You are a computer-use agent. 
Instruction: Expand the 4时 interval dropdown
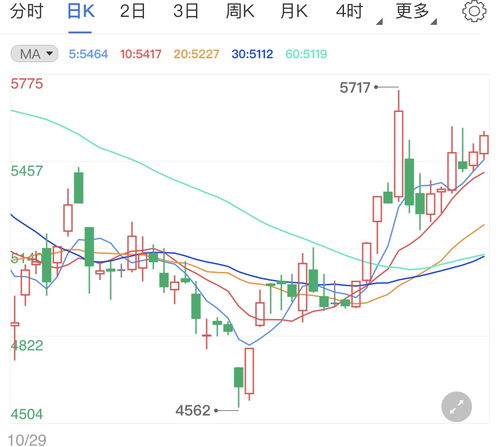pyautogui.click(x=359, y=13)
